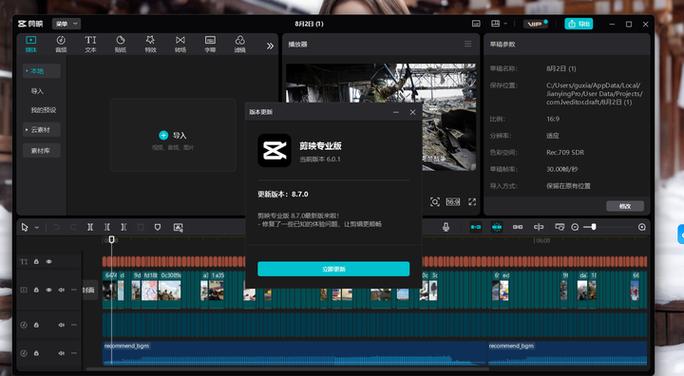
Task: Close the 版本更新 update dialog
Action: click(x=413, y=112)
